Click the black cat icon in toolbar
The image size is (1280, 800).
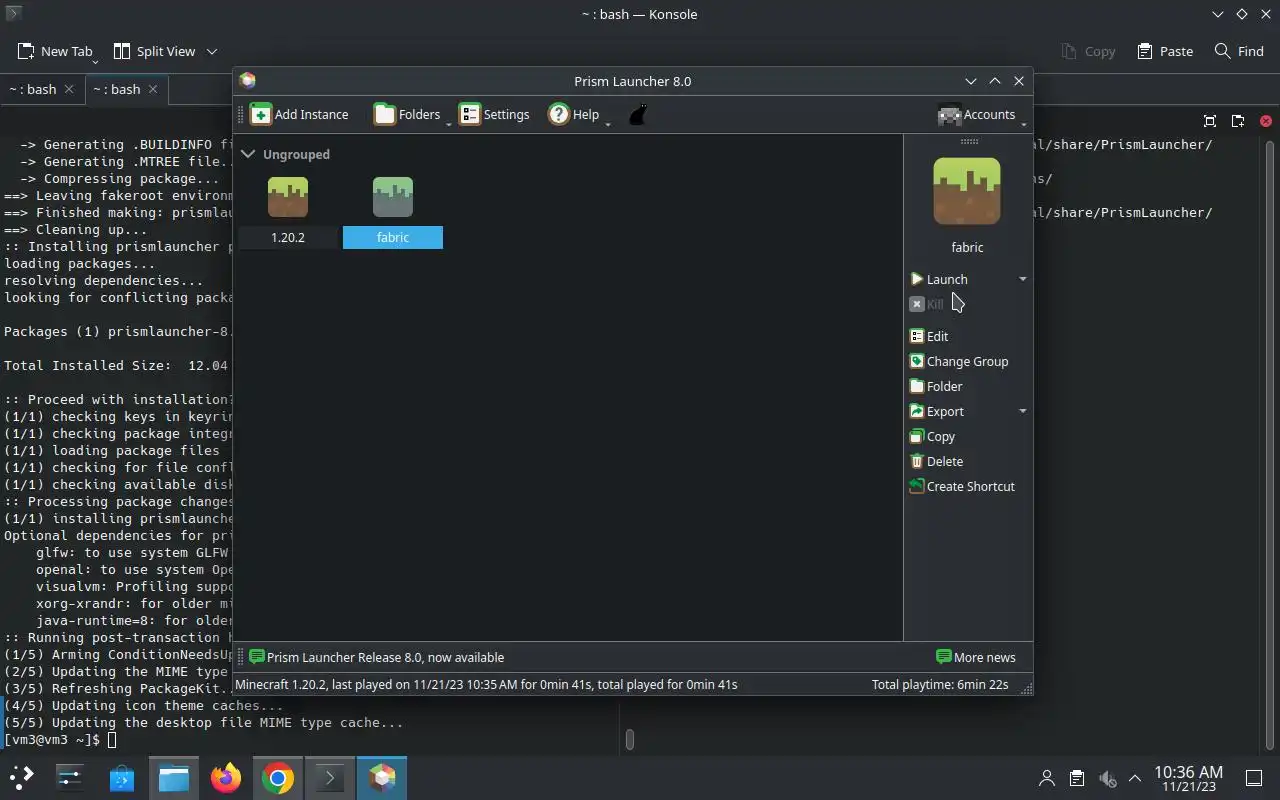(638, 114)
